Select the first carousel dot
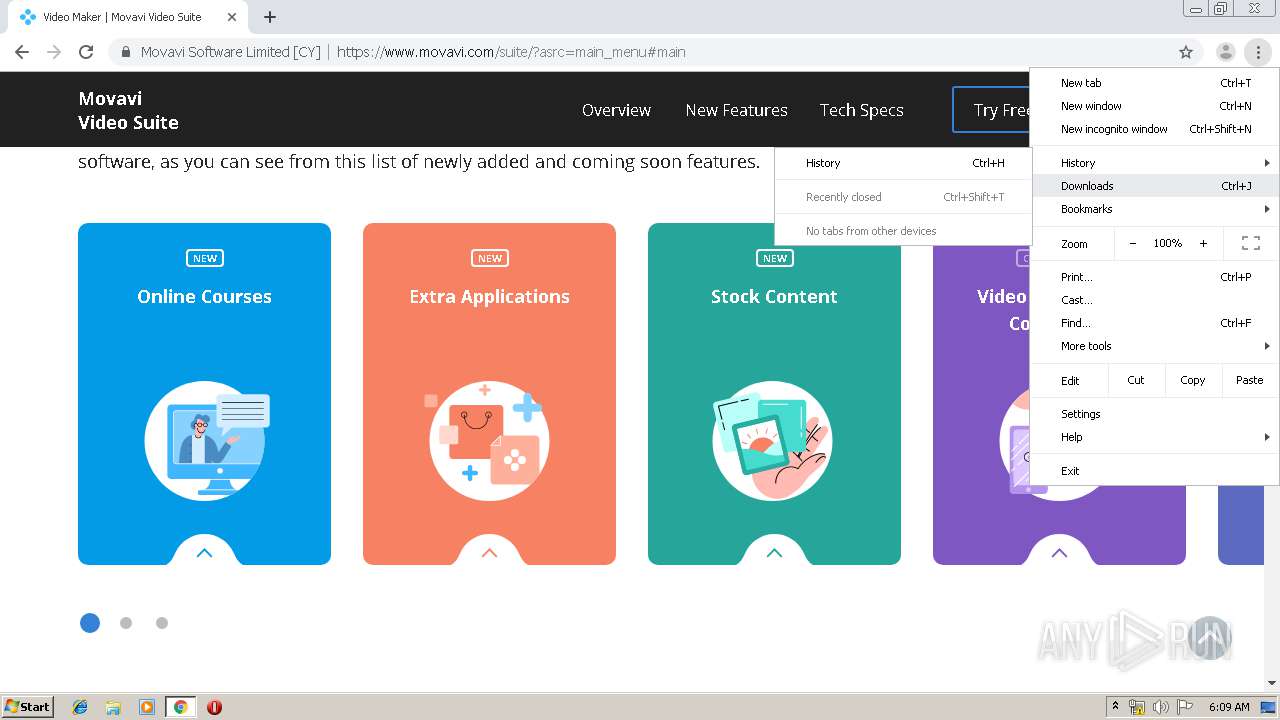Screen dimensions: 1280x720 pos(90,623)
